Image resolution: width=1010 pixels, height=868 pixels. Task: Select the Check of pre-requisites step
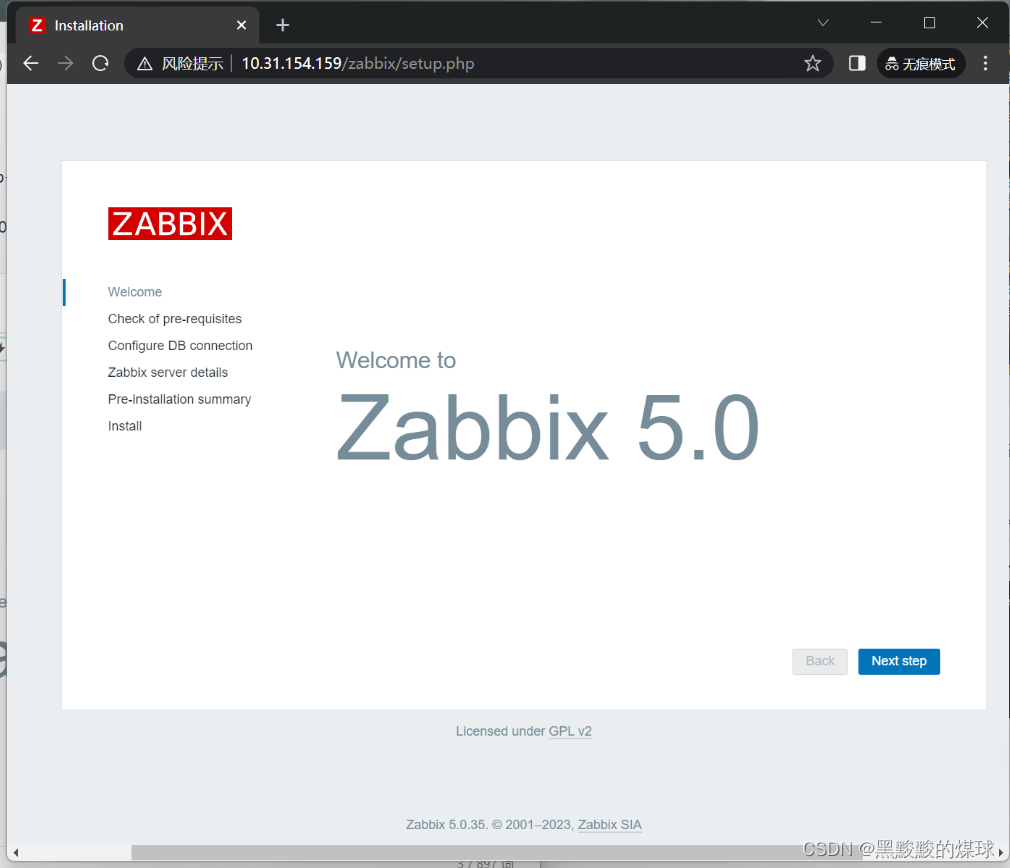pos(175,318)
